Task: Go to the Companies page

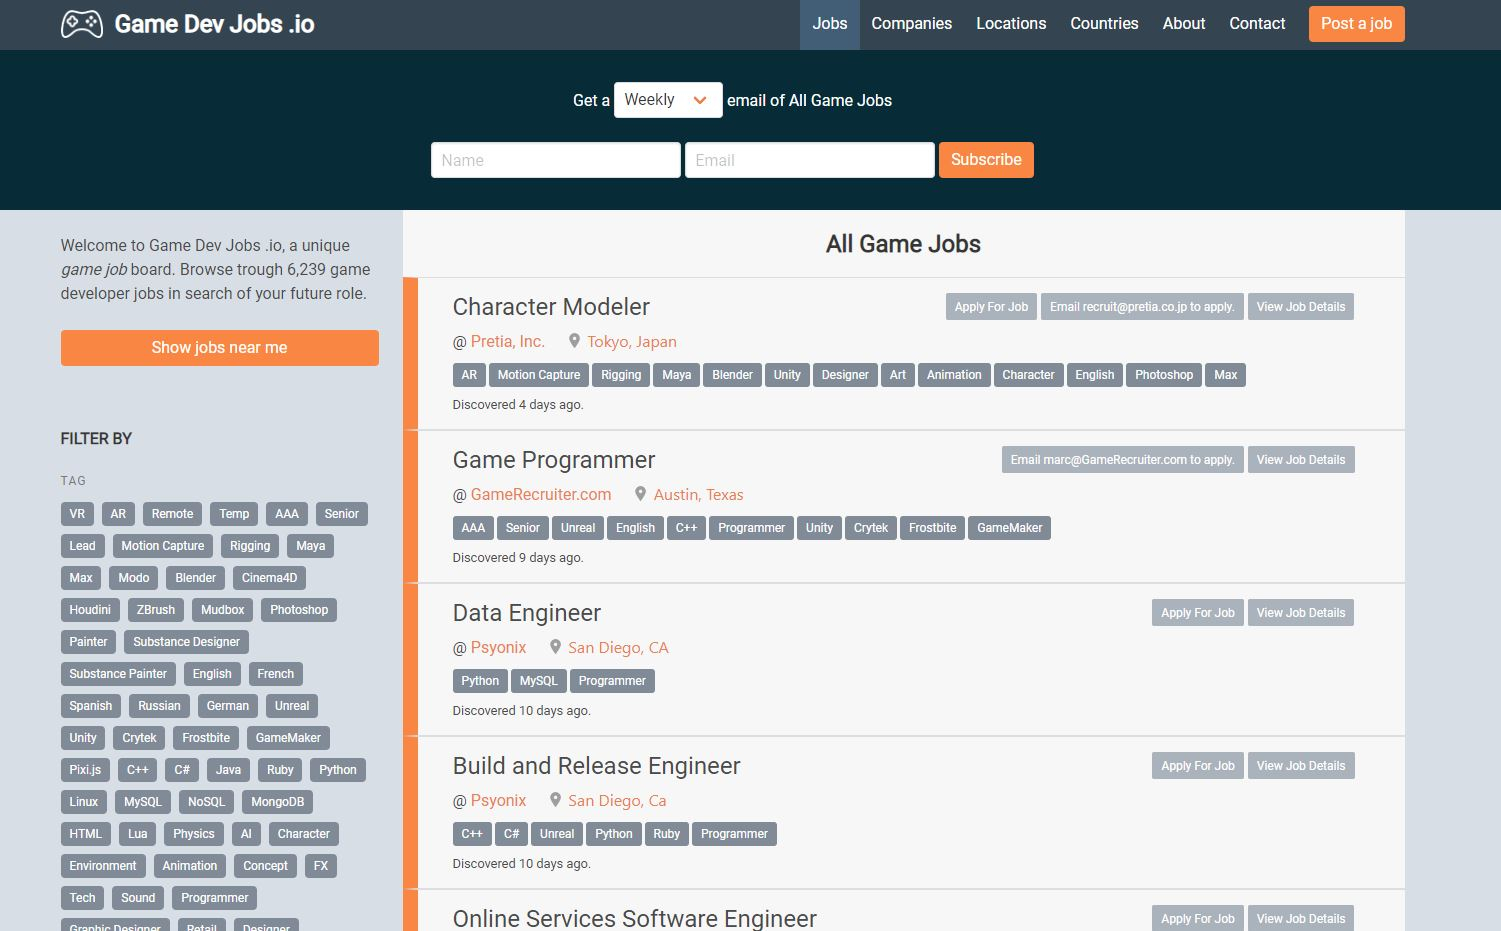Action: pyautogui.click(x=911, y=24)
